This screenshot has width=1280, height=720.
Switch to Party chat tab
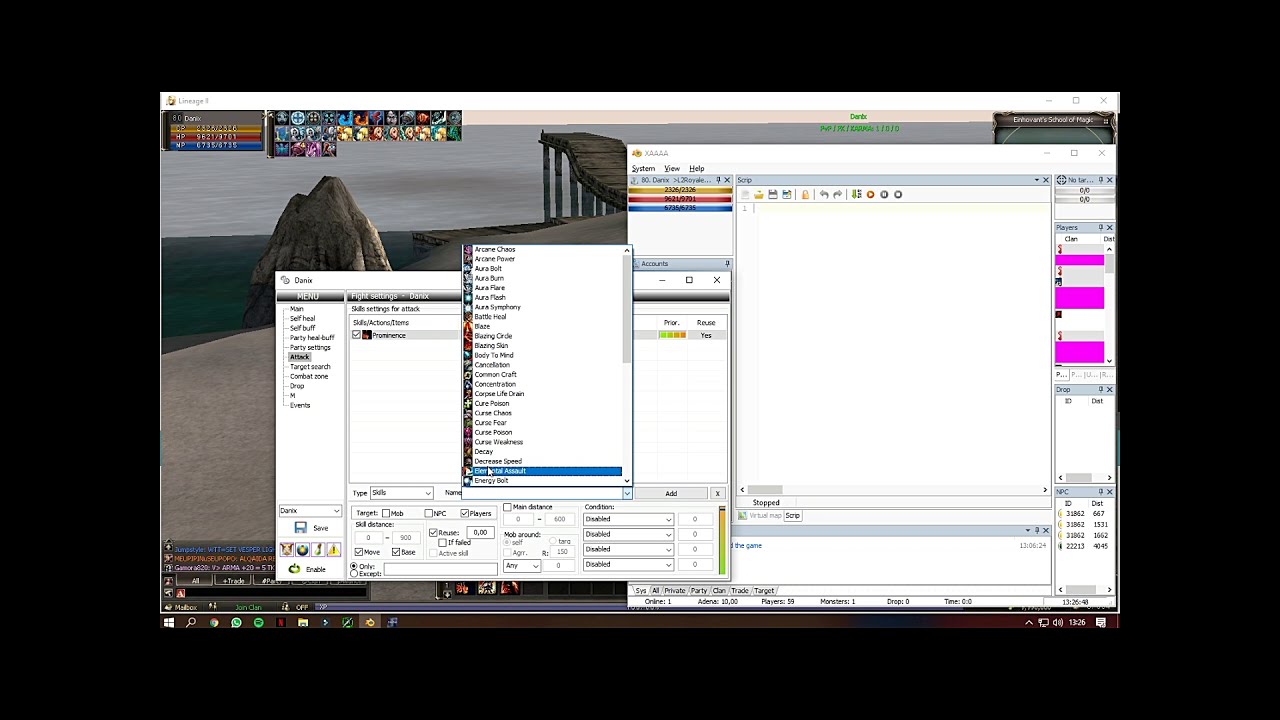coord(699,591)
